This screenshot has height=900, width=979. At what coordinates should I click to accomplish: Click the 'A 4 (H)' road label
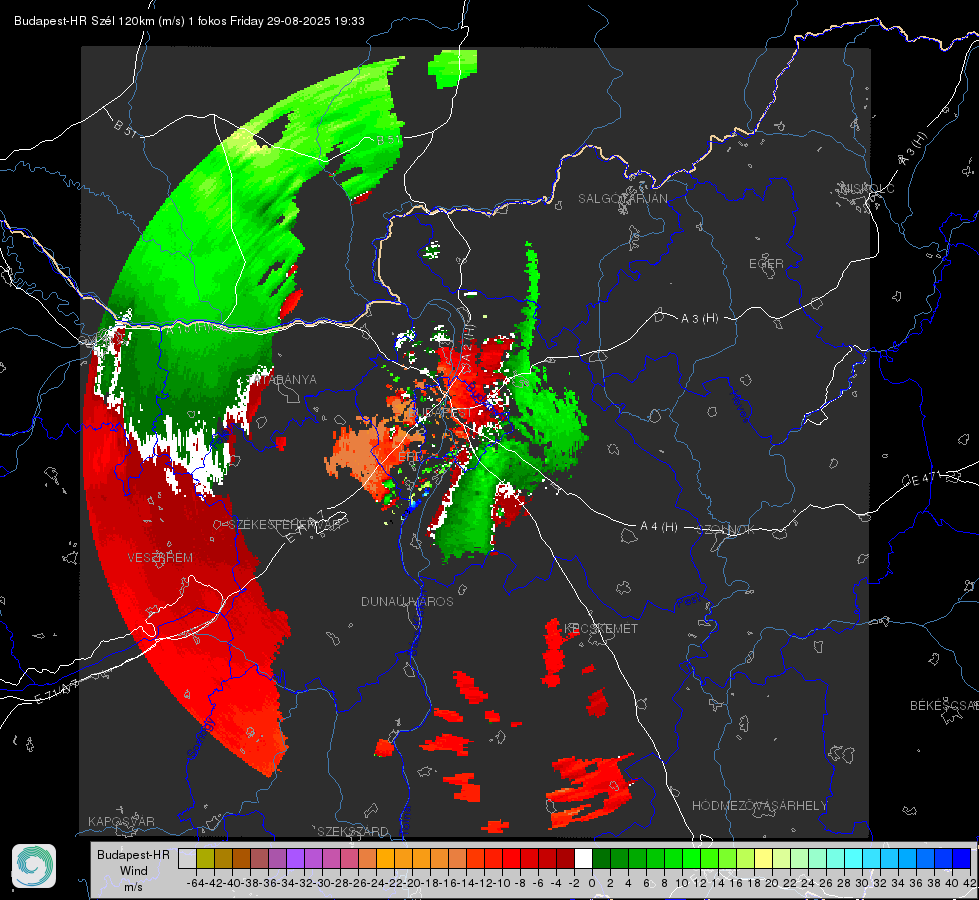(659, 527)
